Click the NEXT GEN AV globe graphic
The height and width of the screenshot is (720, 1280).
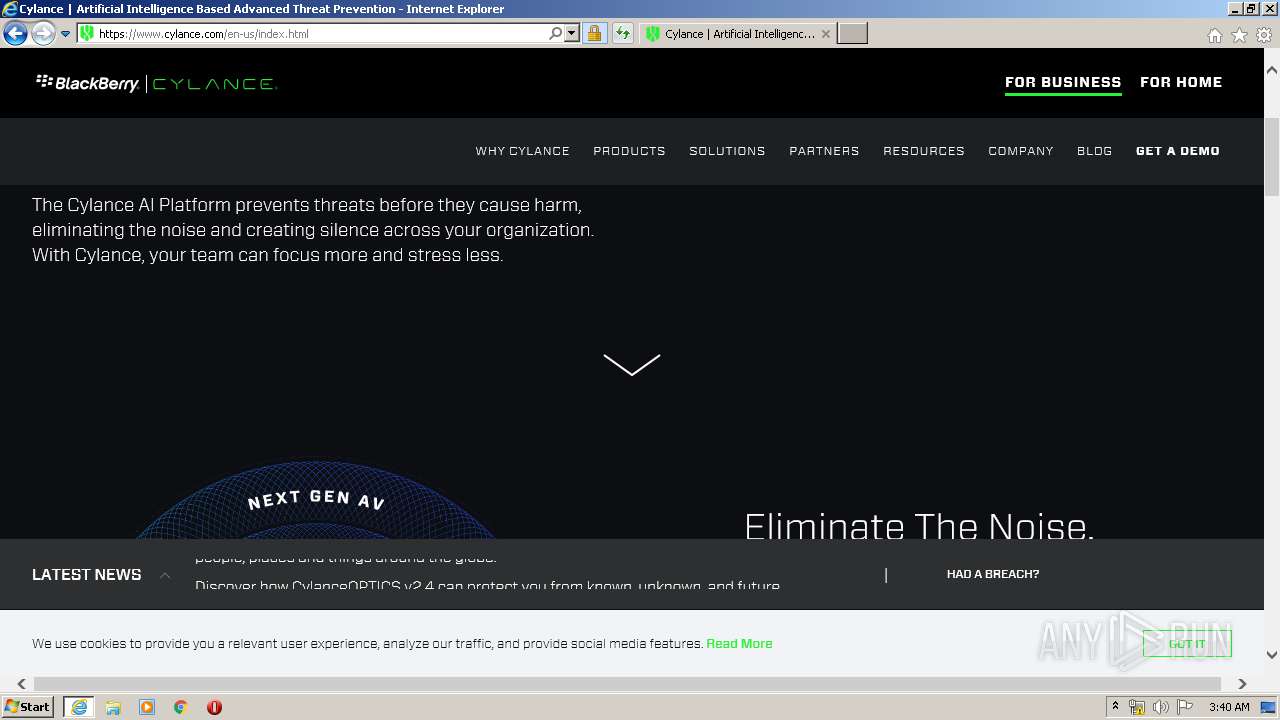pyautogui.click(x=315, y=500)
